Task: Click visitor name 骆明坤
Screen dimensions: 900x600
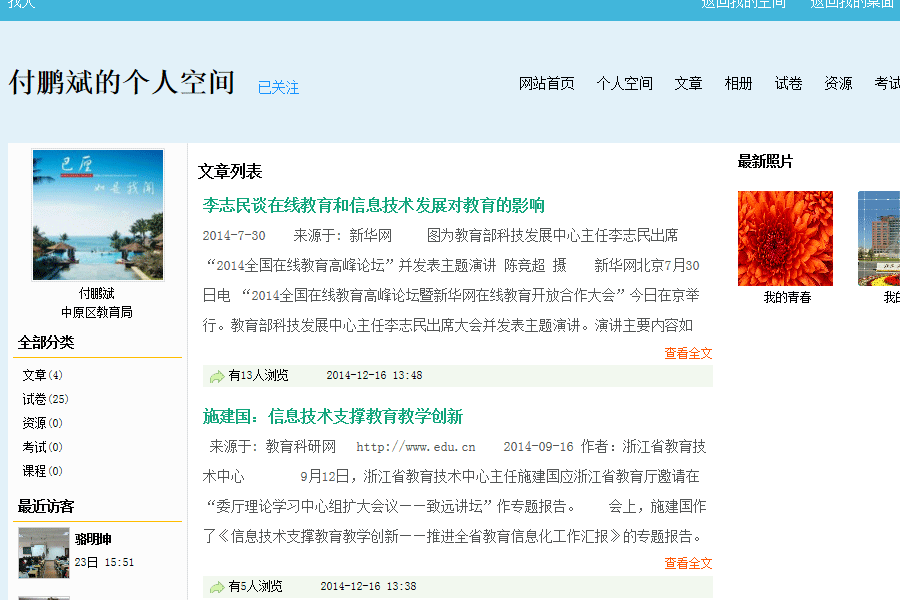Action: [x=93, y=539]
